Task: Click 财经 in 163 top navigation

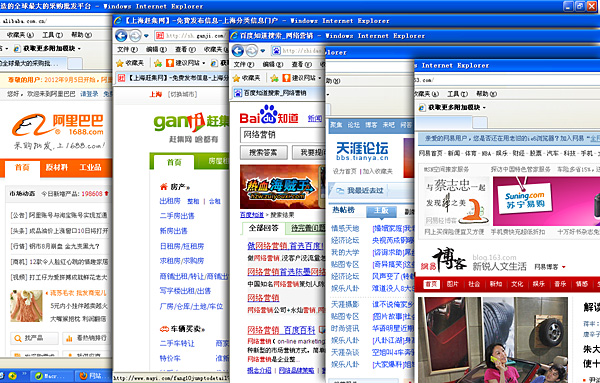Action: click(x=518, y=153)
